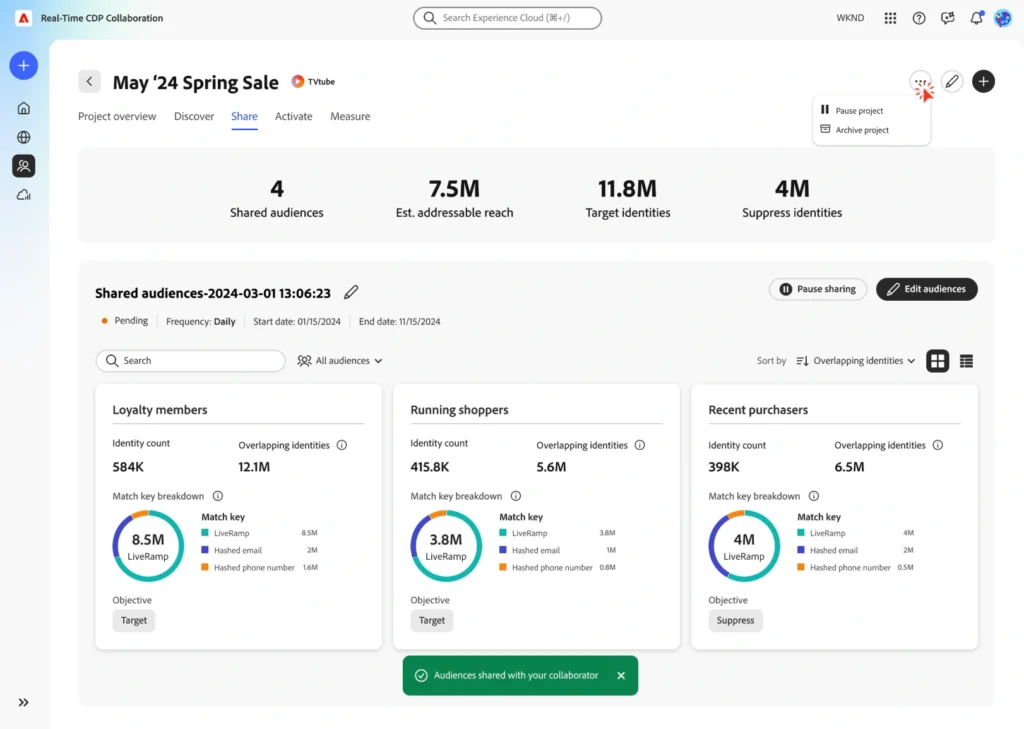The width and height of the screenshot is (1024, 729).
Task: Open the globe icon in sidebar
Action: tap(24, 137)
